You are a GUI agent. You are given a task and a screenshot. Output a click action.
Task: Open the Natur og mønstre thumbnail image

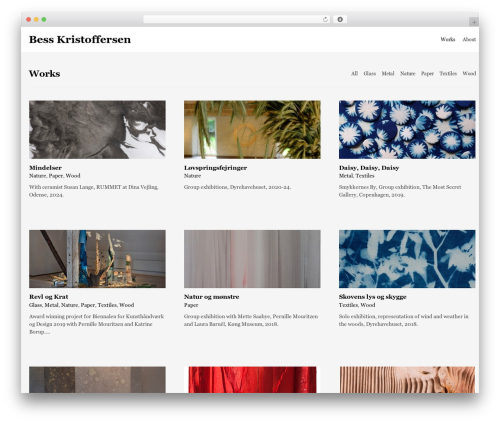[x=252, y=259]
